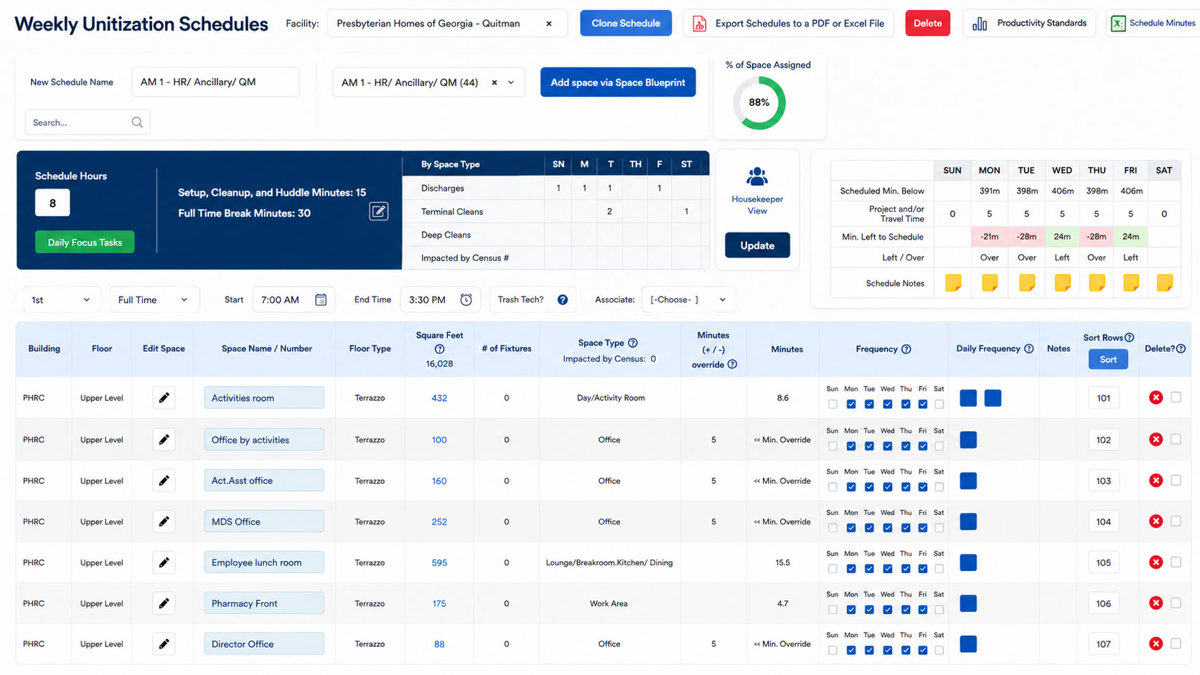Click the help icon beside Daily Frequency header
The image size is (1200, 675).
point(1029,348)
